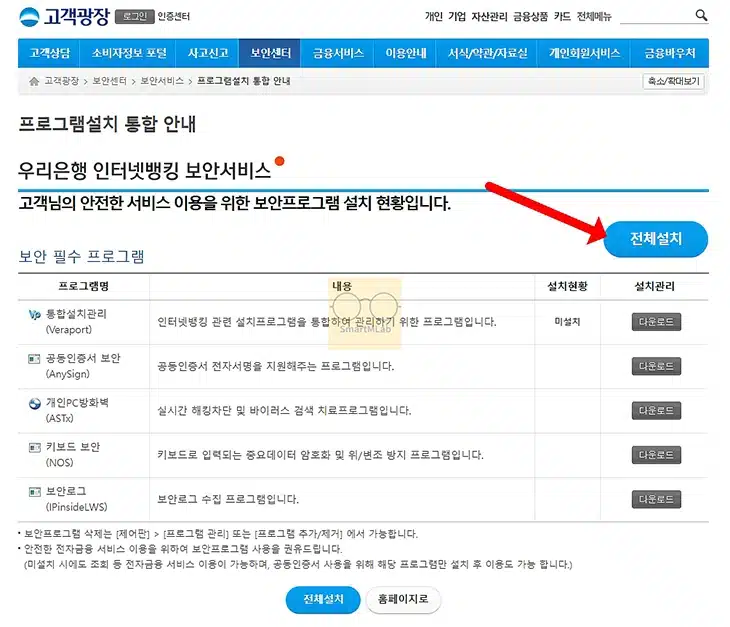Open the 금융바우처 menu tab

(x=669, y=53)
